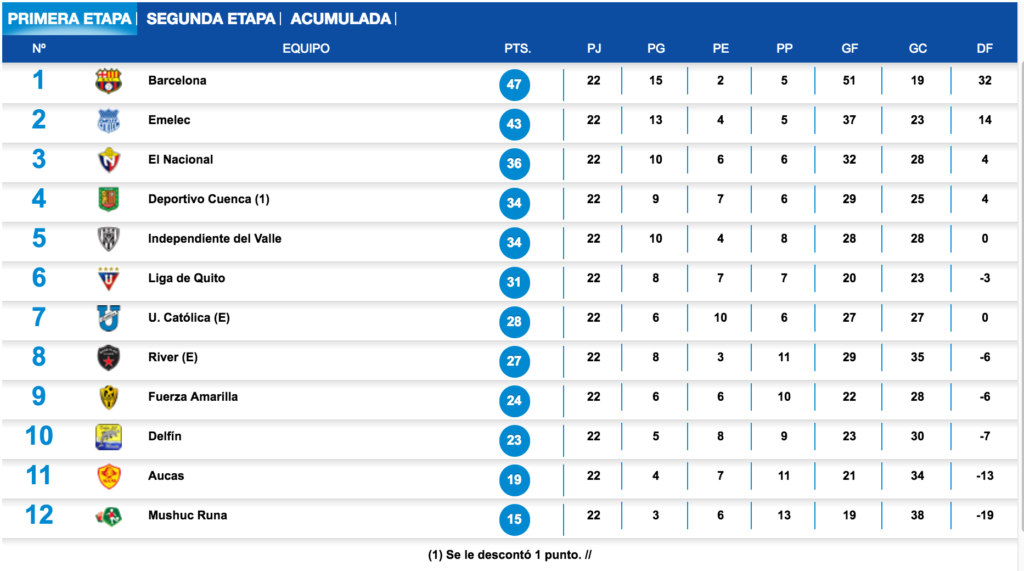Viewport: 1024px width, 571px height.
Task: Click the Fuerza Amarilla crest icon
Action: tap(108, 397)
